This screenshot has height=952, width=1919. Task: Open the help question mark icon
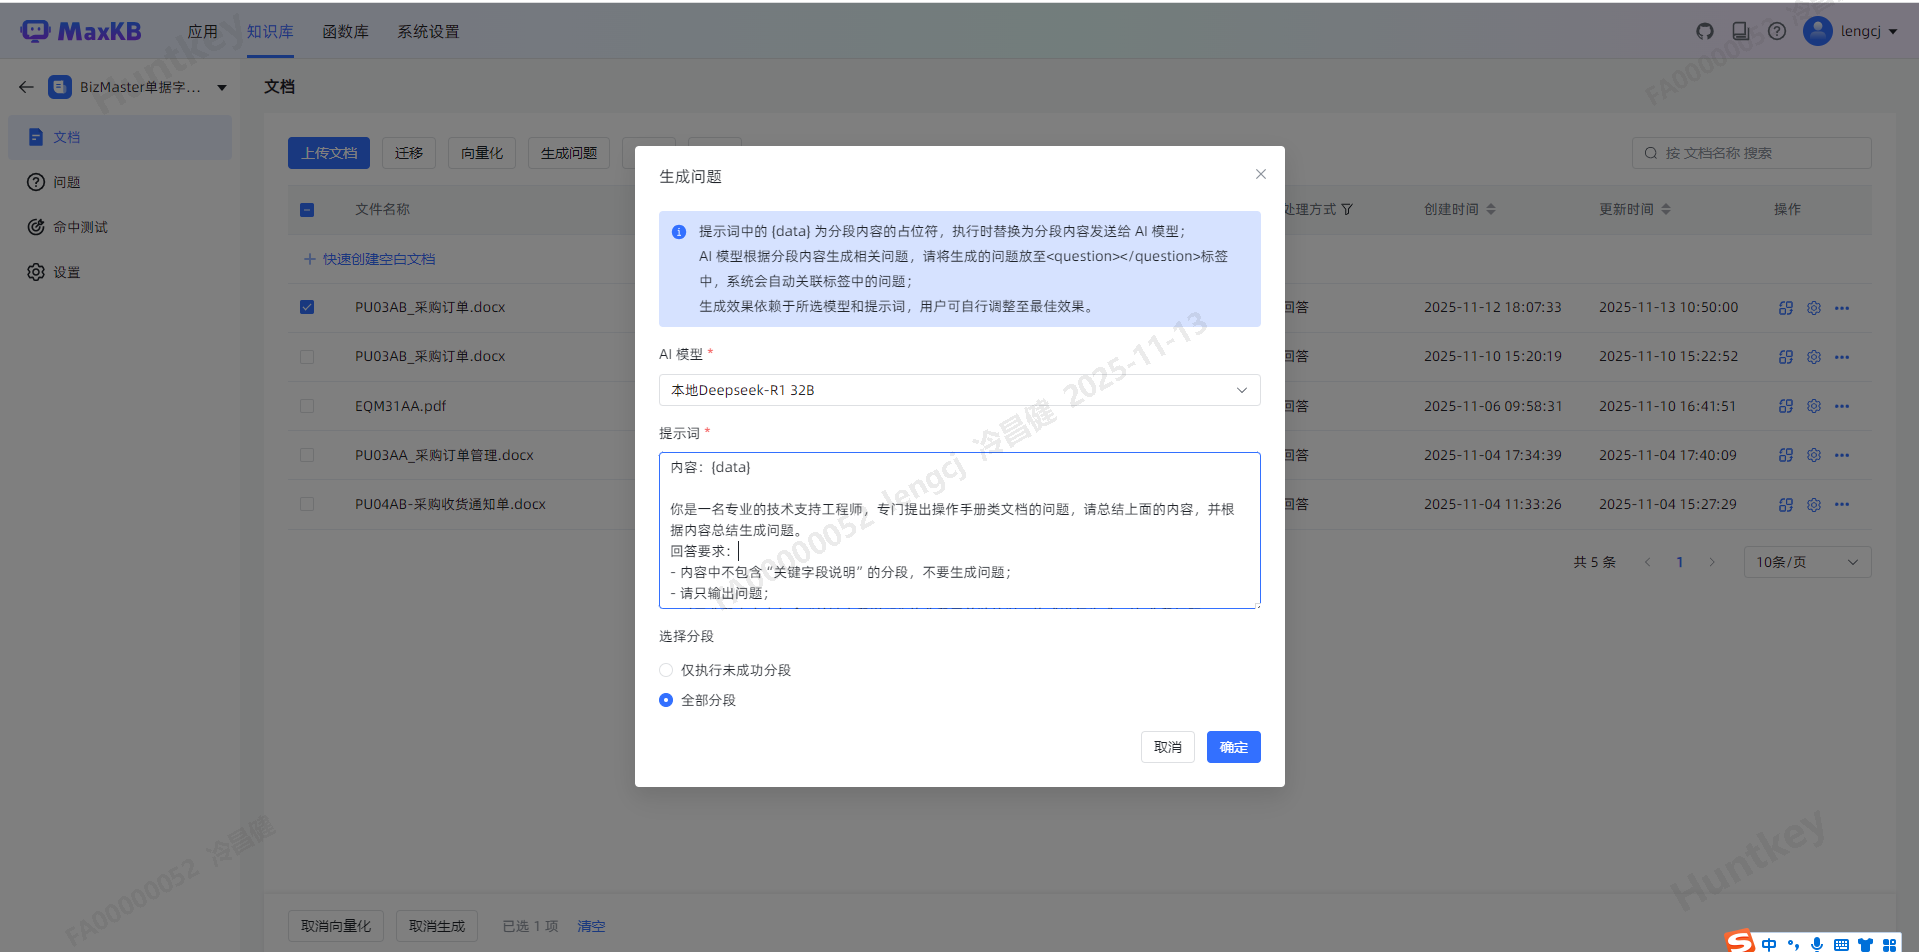pos(1777,31)
